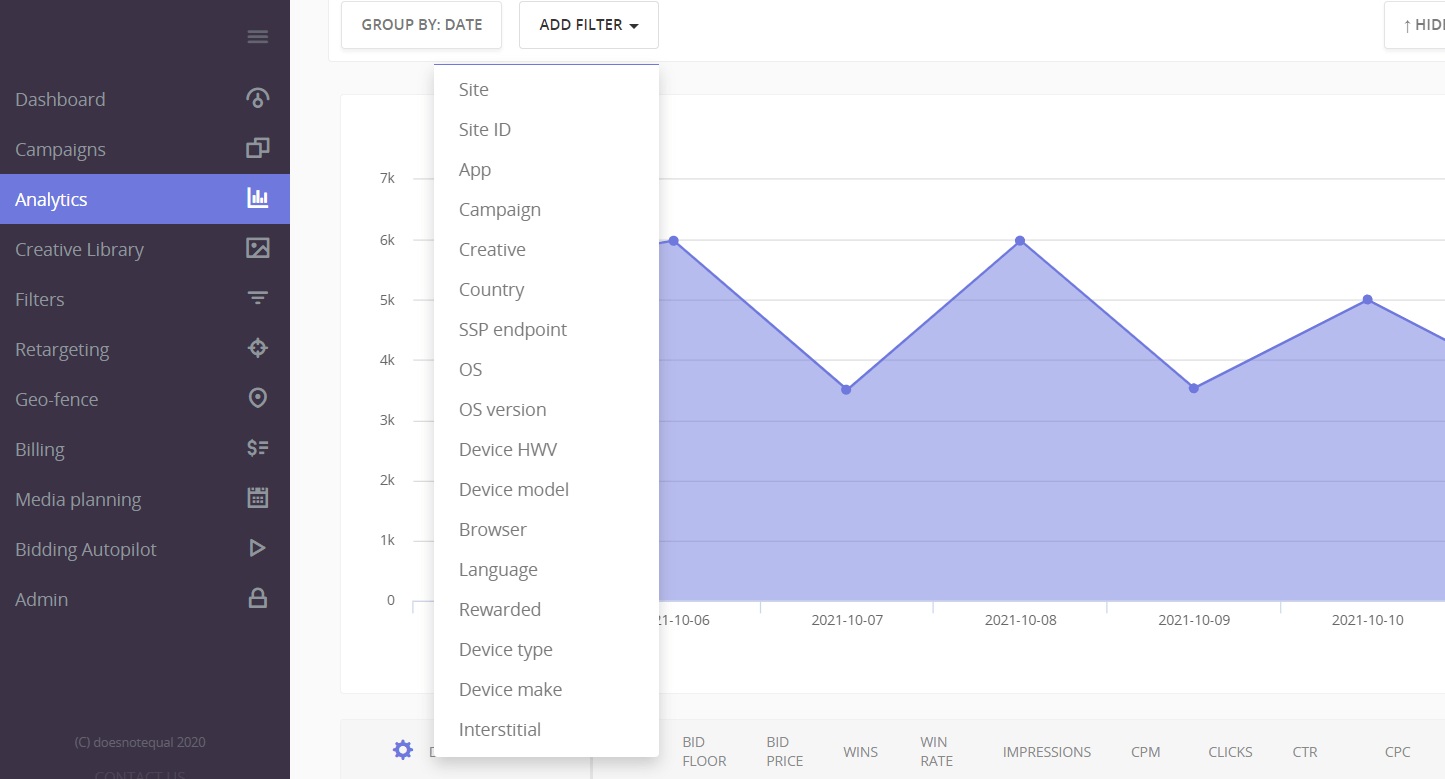Click the Geo-fence pin icon
The height and width of the screenshot is (779, 1445).
(258, 398)
